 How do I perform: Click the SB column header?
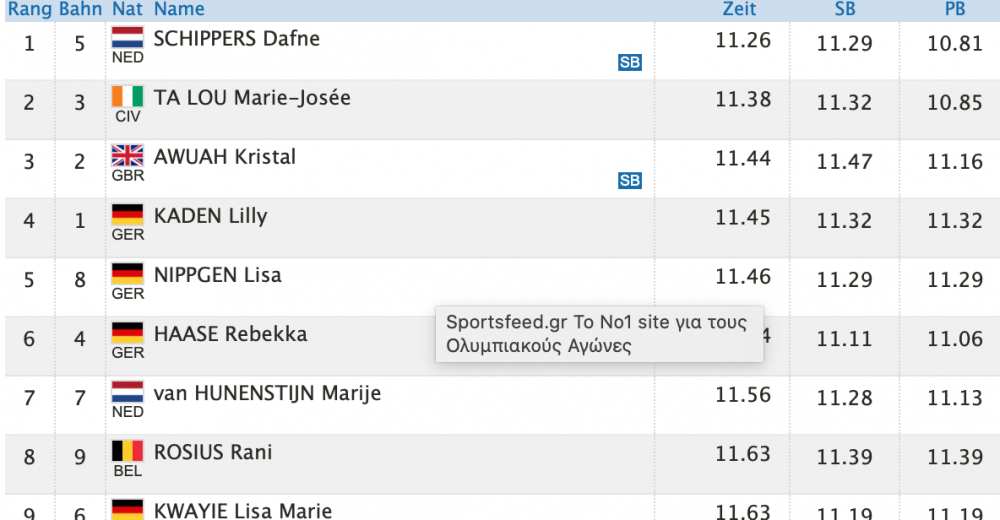[x=845, y=9]
